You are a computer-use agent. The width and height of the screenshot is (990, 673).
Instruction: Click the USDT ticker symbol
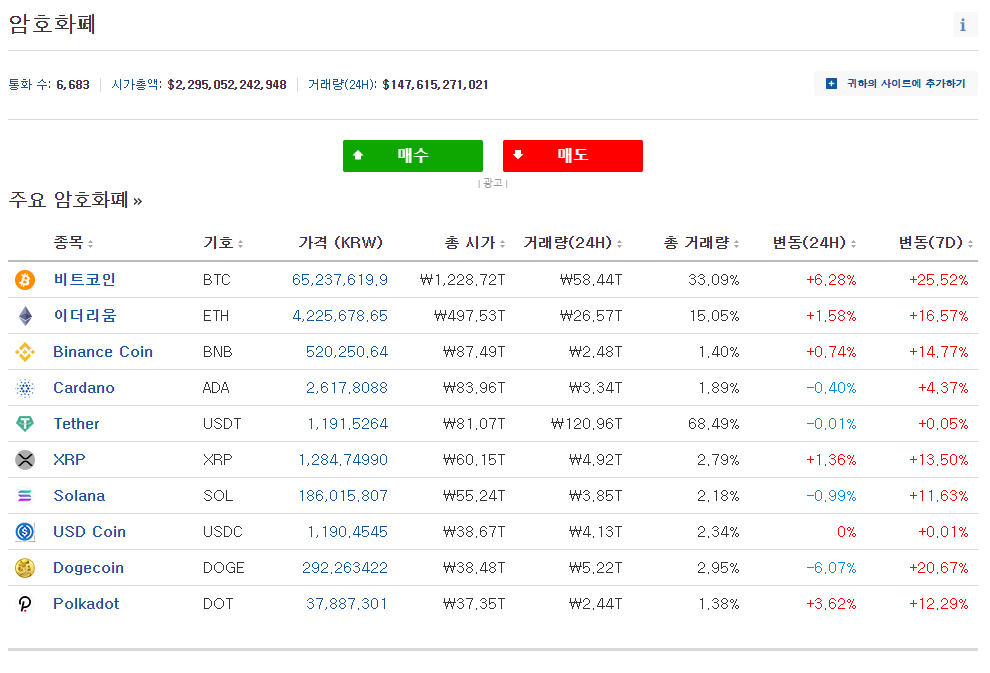pyautogui.click(x=222, y=424)
